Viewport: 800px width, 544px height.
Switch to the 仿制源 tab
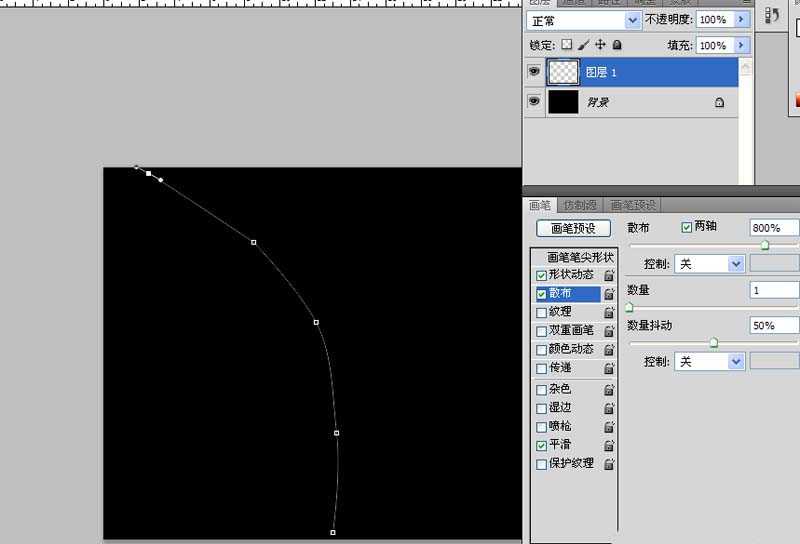click(581, 205)
